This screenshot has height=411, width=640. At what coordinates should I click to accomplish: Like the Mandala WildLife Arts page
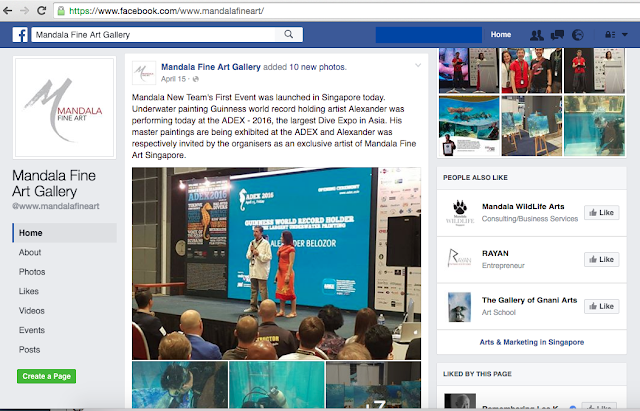602,213
